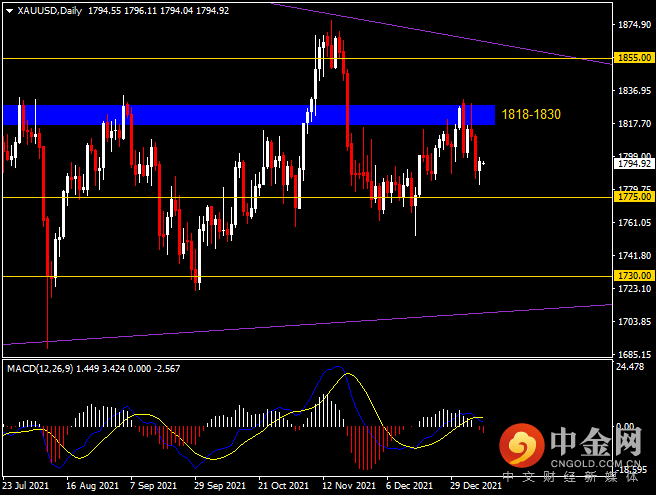
Task: Click the 1703.85 price scale value
Action: point(635,321)
